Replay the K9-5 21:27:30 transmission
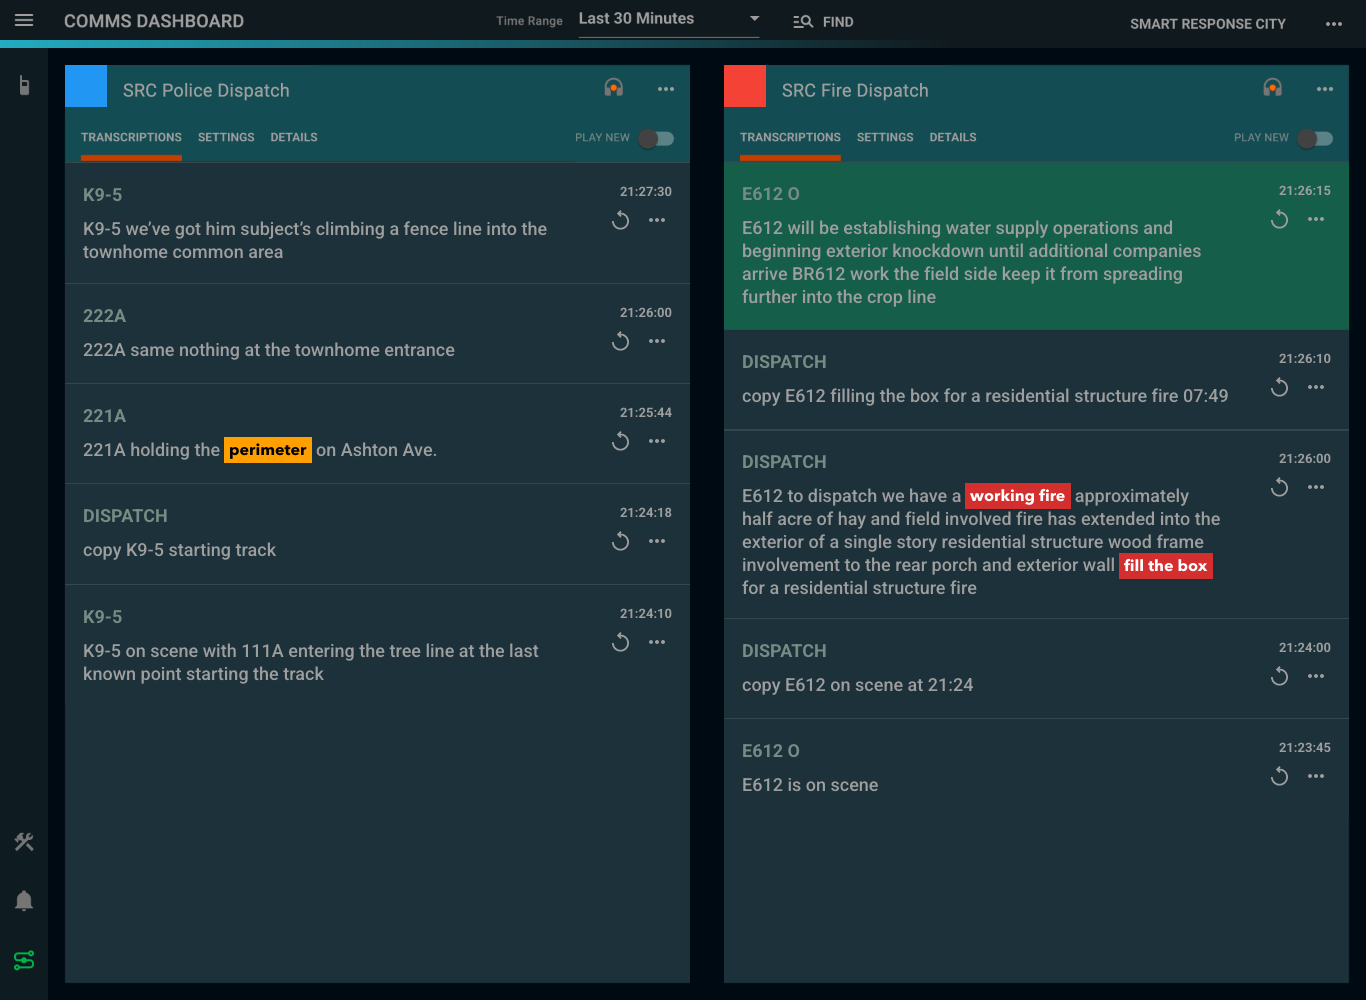This screenshot has height=1000, width=1366. (621, 220)
